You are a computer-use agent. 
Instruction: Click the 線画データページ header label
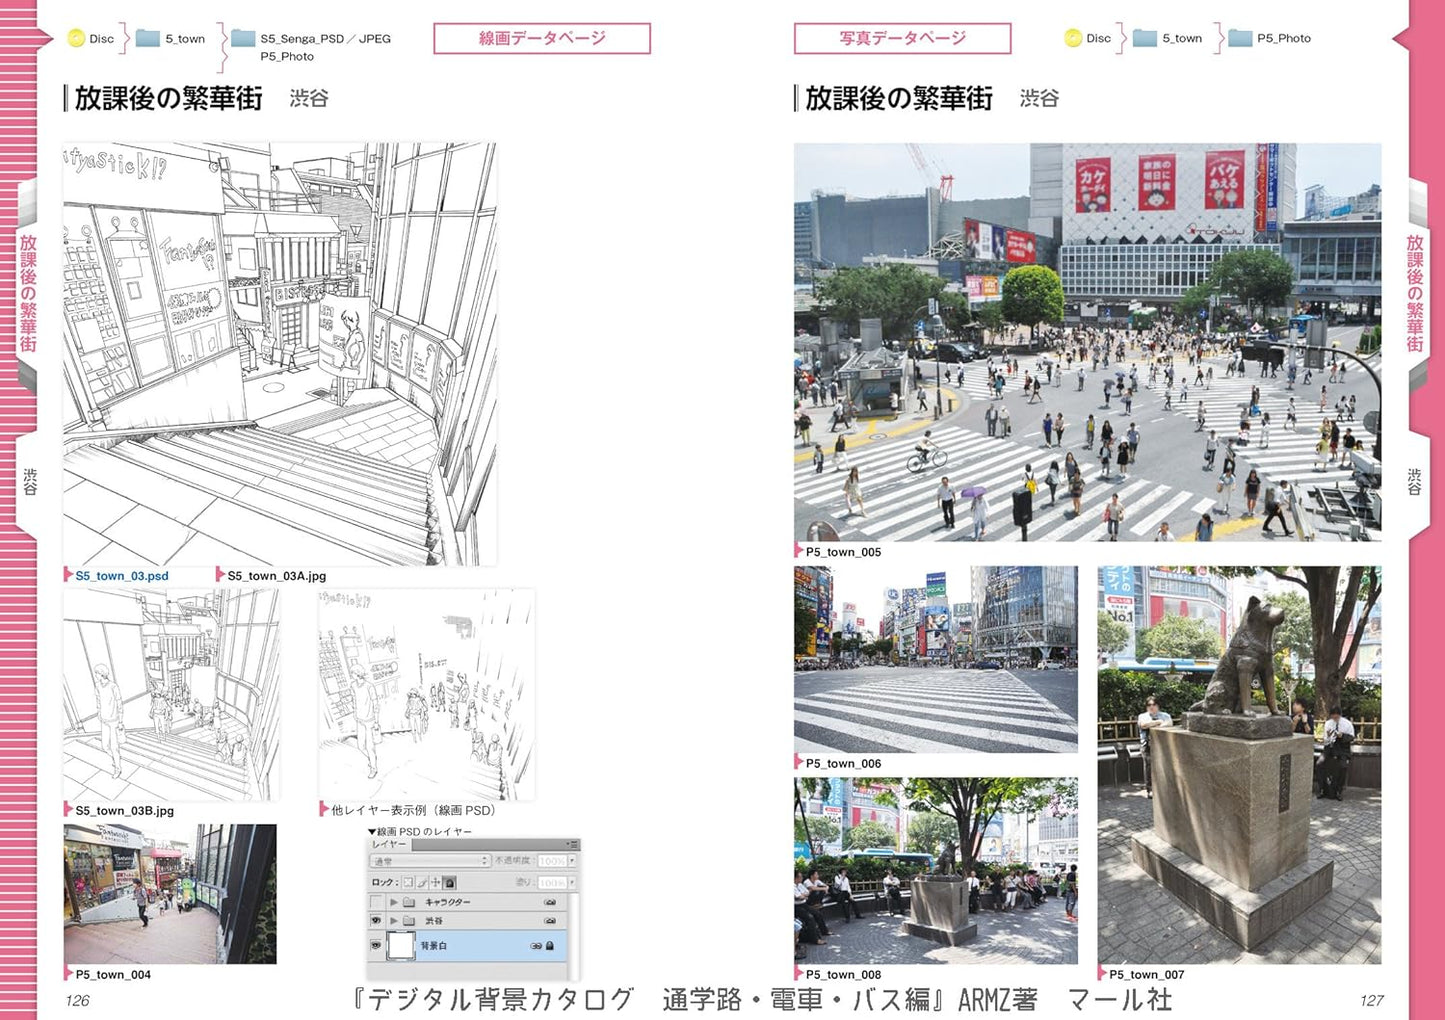[x=542, y=39]
